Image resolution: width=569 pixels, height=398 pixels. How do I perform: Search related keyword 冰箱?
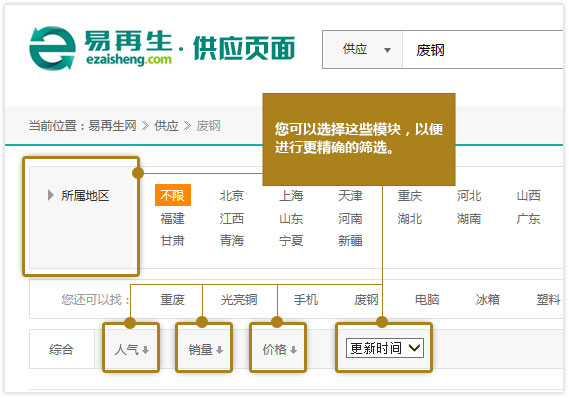pyautogui.click(x=488, y=300)
